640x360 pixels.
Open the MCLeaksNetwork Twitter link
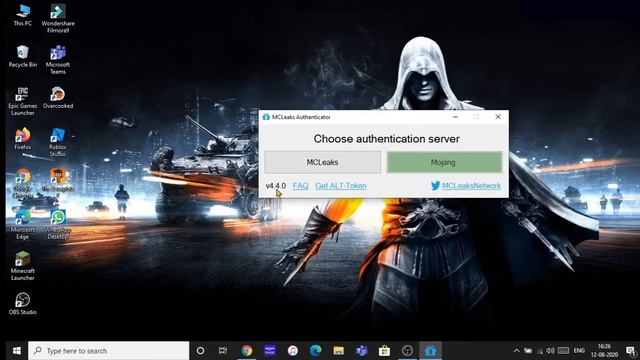point(471,186)
